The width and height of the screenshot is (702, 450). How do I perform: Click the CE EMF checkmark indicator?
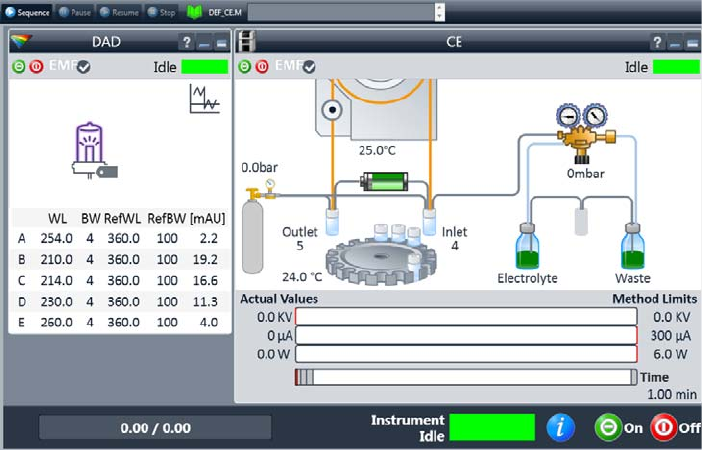(309, 67)
